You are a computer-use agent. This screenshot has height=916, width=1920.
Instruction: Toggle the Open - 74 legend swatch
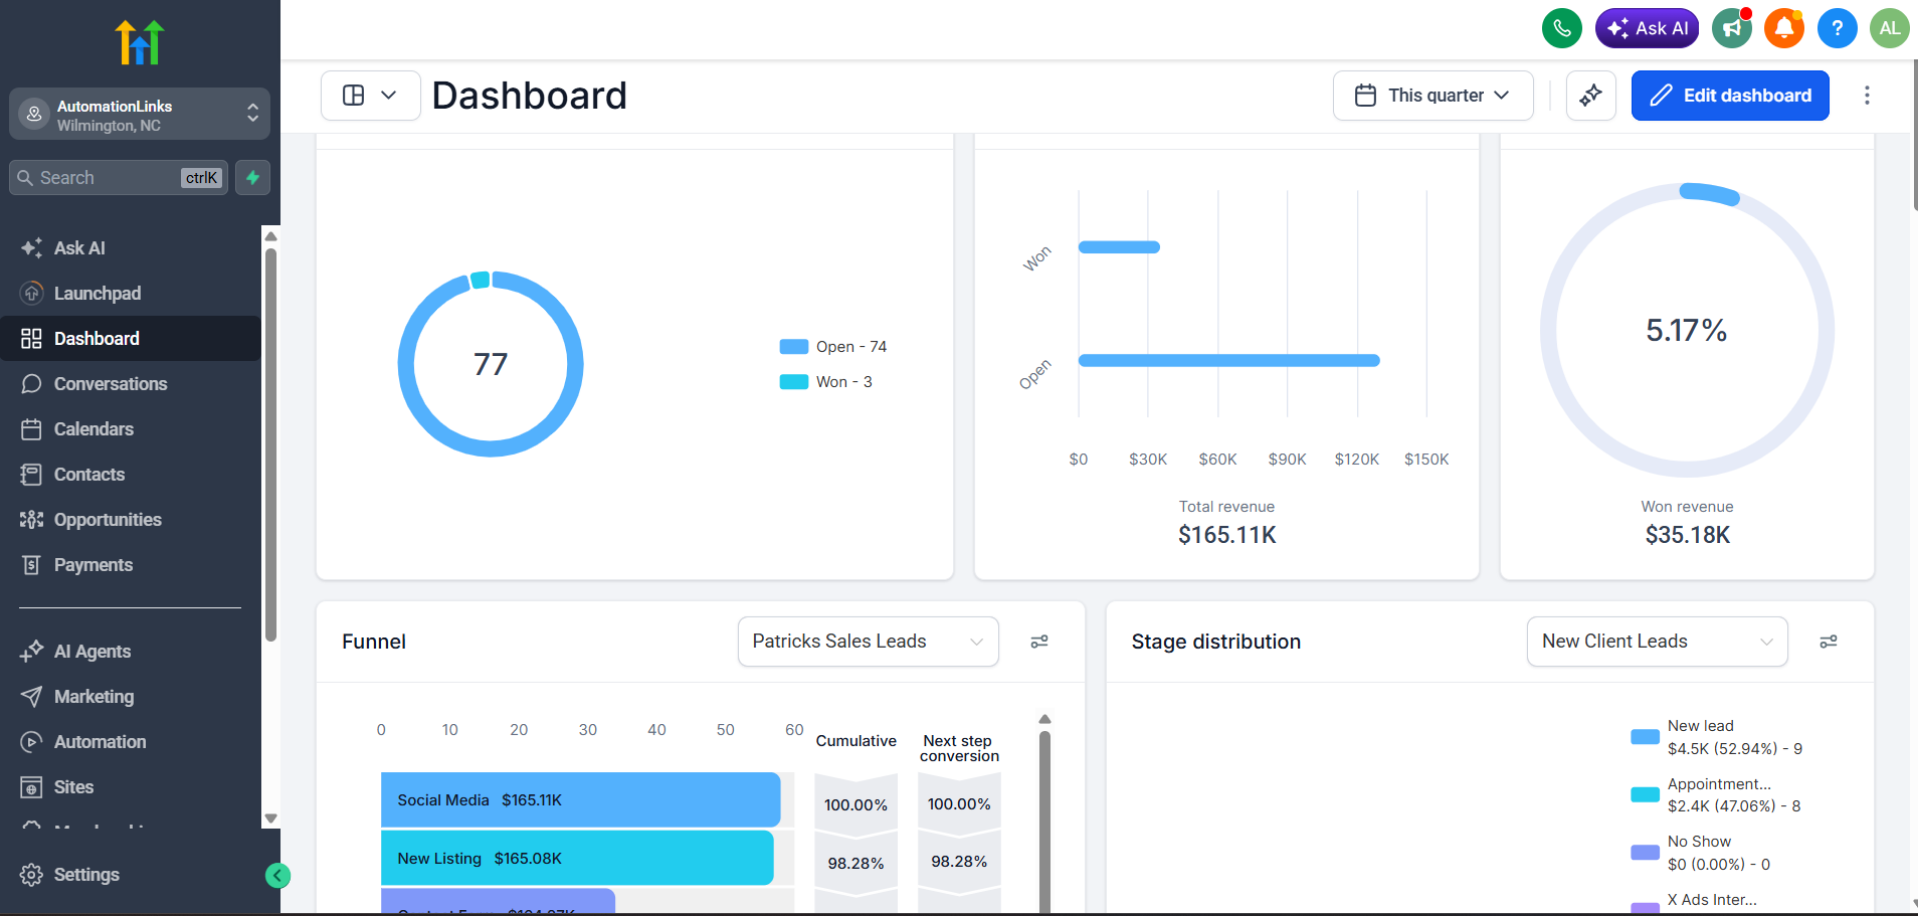(x=794, y=346)
